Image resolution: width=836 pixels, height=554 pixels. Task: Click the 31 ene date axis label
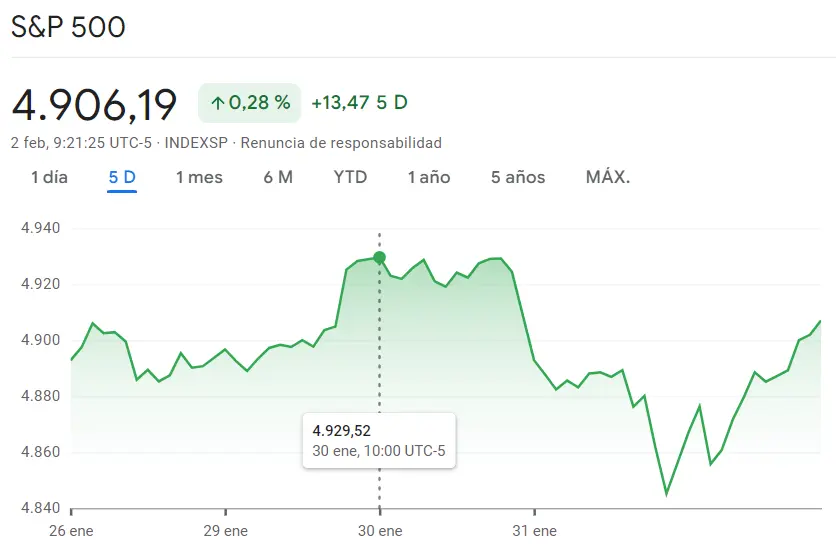click(x=533, y=531)
